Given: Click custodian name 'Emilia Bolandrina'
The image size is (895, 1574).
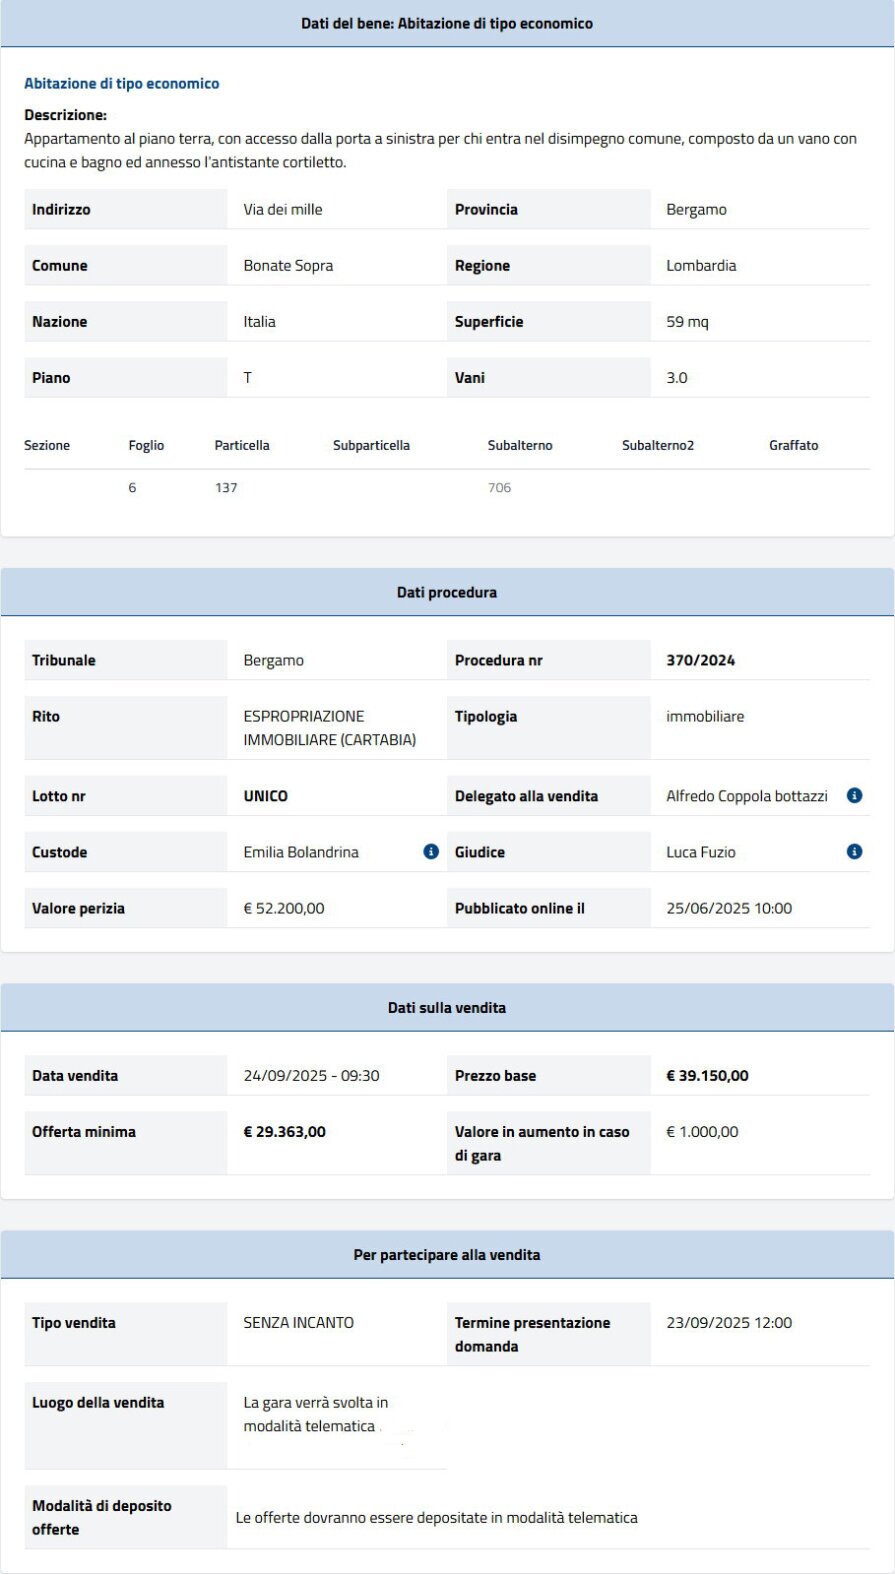Looking at the screenshot, I should [x=301, y=853].
